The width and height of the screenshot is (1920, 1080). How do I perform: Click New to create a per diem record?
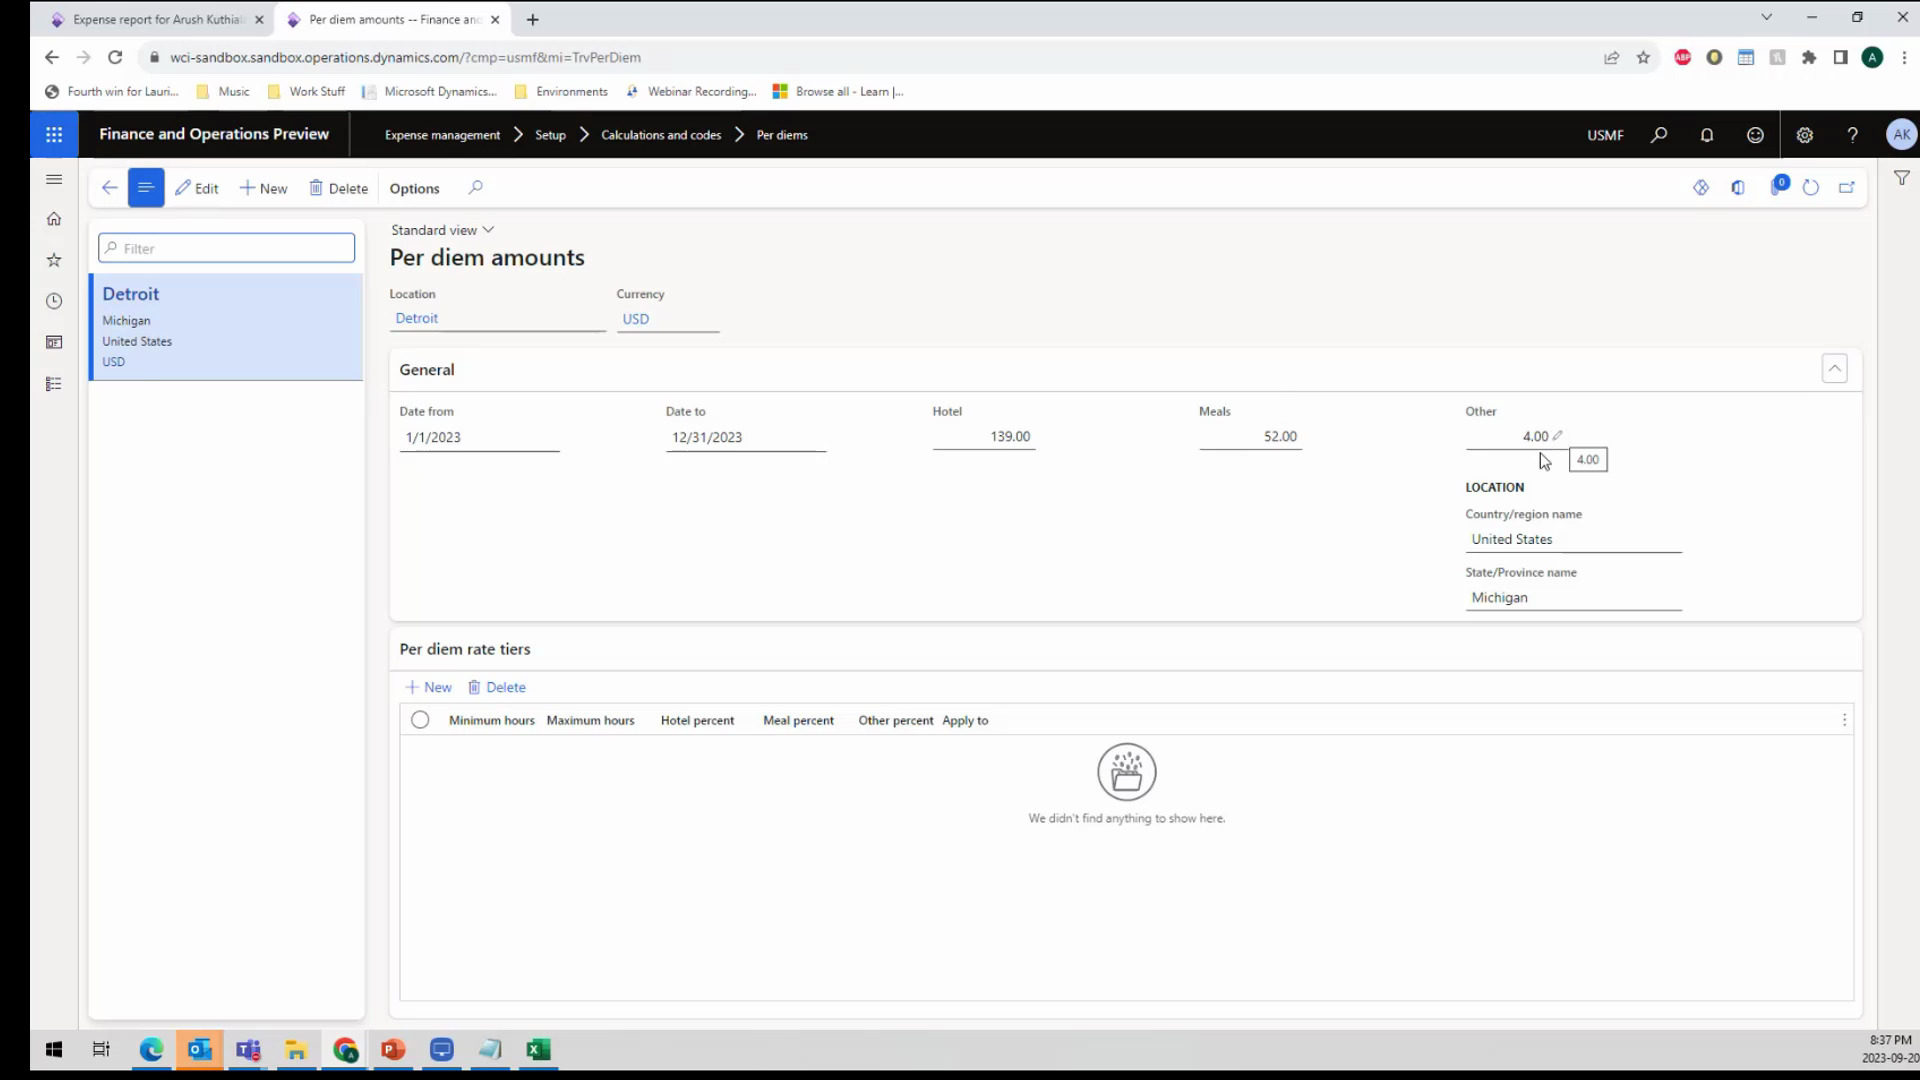[x=263, y=188]
